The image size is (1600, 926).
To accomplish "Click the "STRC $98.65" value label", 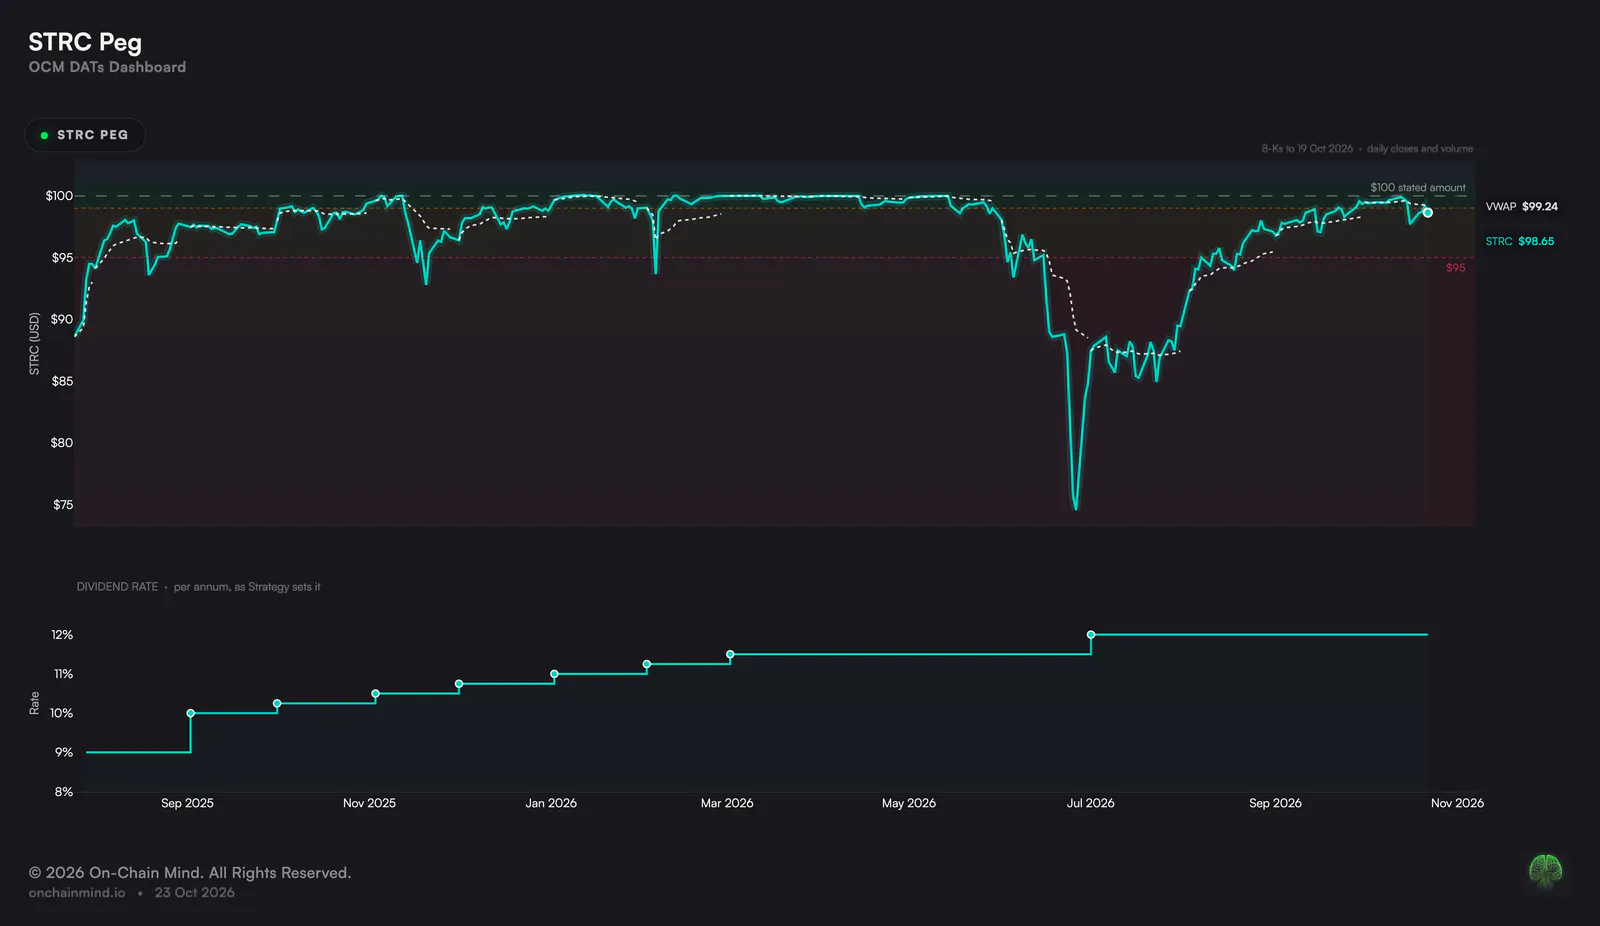I will 1519,242.
